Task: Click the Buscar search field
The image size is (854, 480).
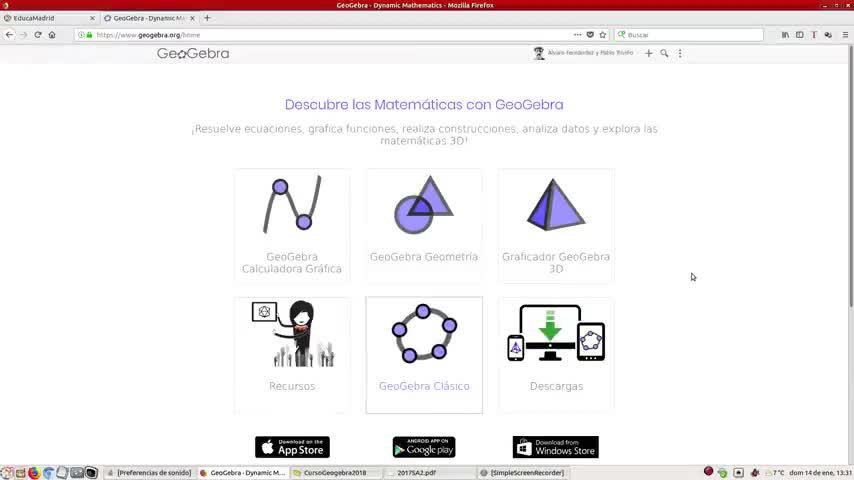Action: (x=689, y=35)
